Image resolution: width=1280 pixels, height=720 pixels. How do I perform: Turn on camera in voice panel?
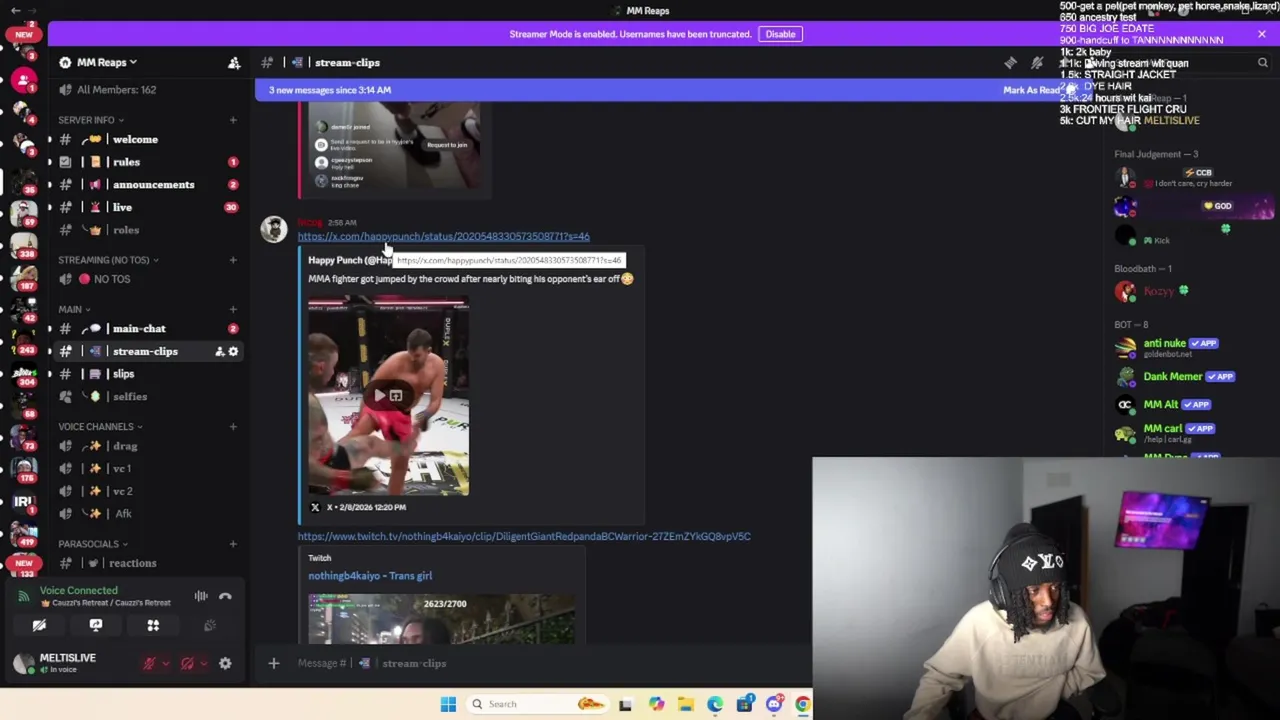pos(39,625)
